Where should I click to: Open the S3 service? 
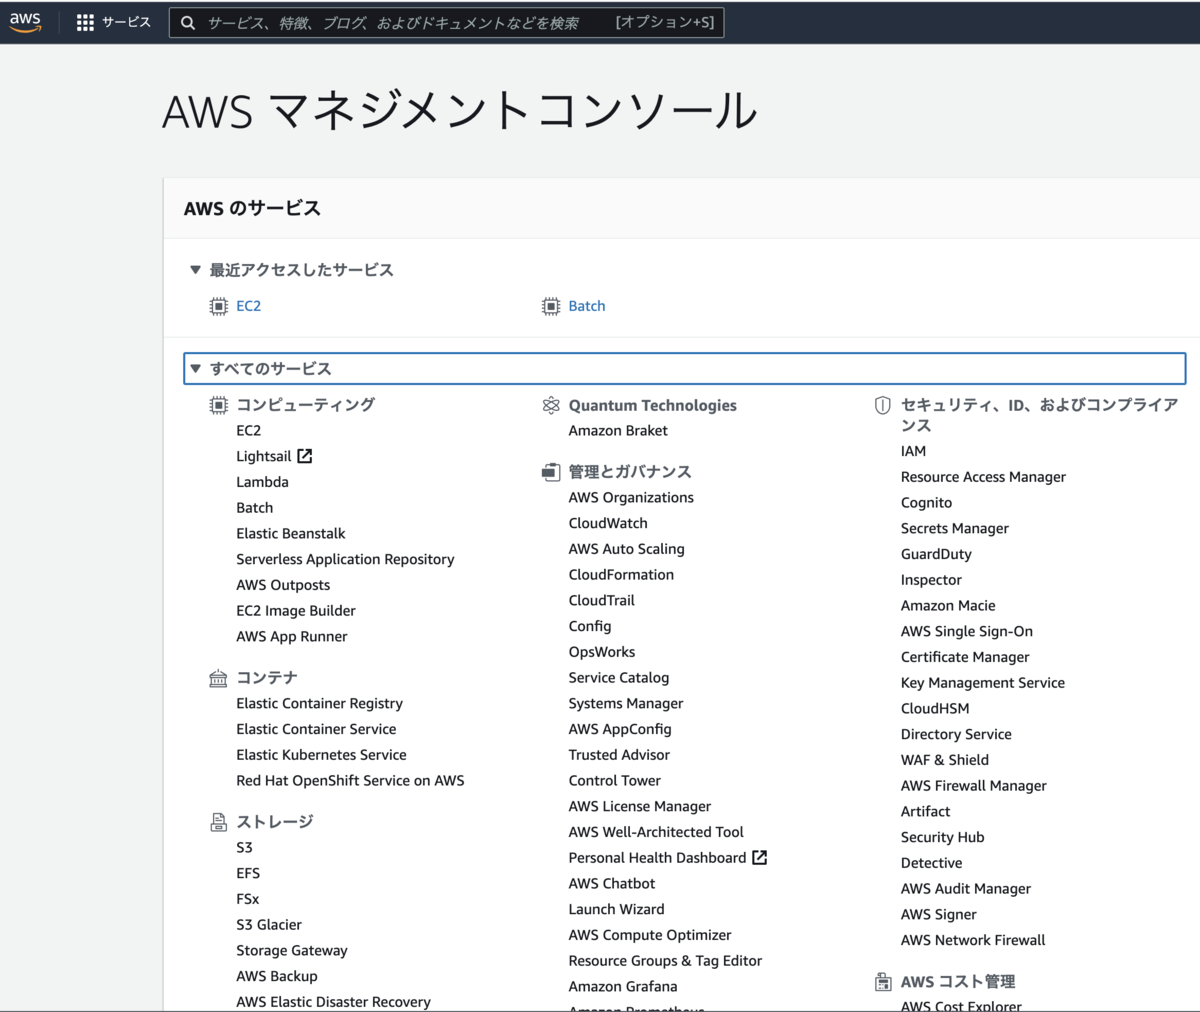[x=244, y=848]
